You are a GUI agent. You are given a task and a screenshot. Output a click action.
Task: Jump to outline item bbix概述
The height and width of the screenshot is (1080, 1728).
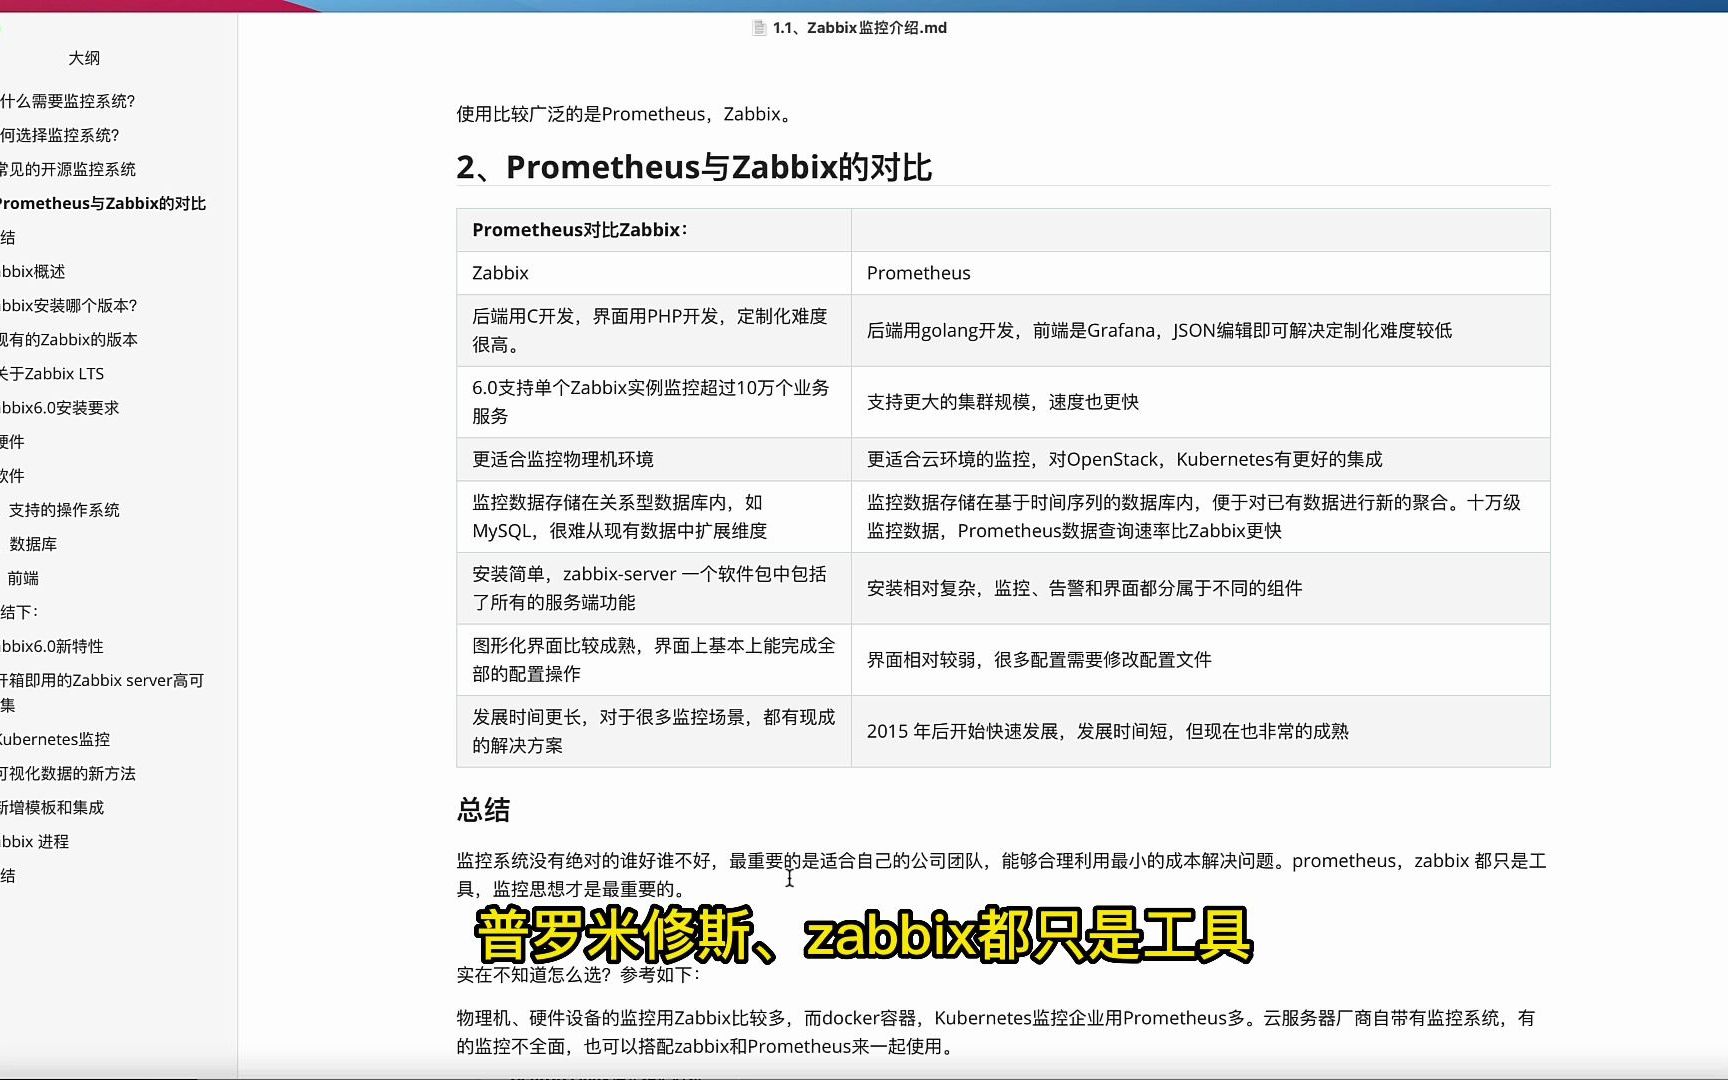point(32,271)
